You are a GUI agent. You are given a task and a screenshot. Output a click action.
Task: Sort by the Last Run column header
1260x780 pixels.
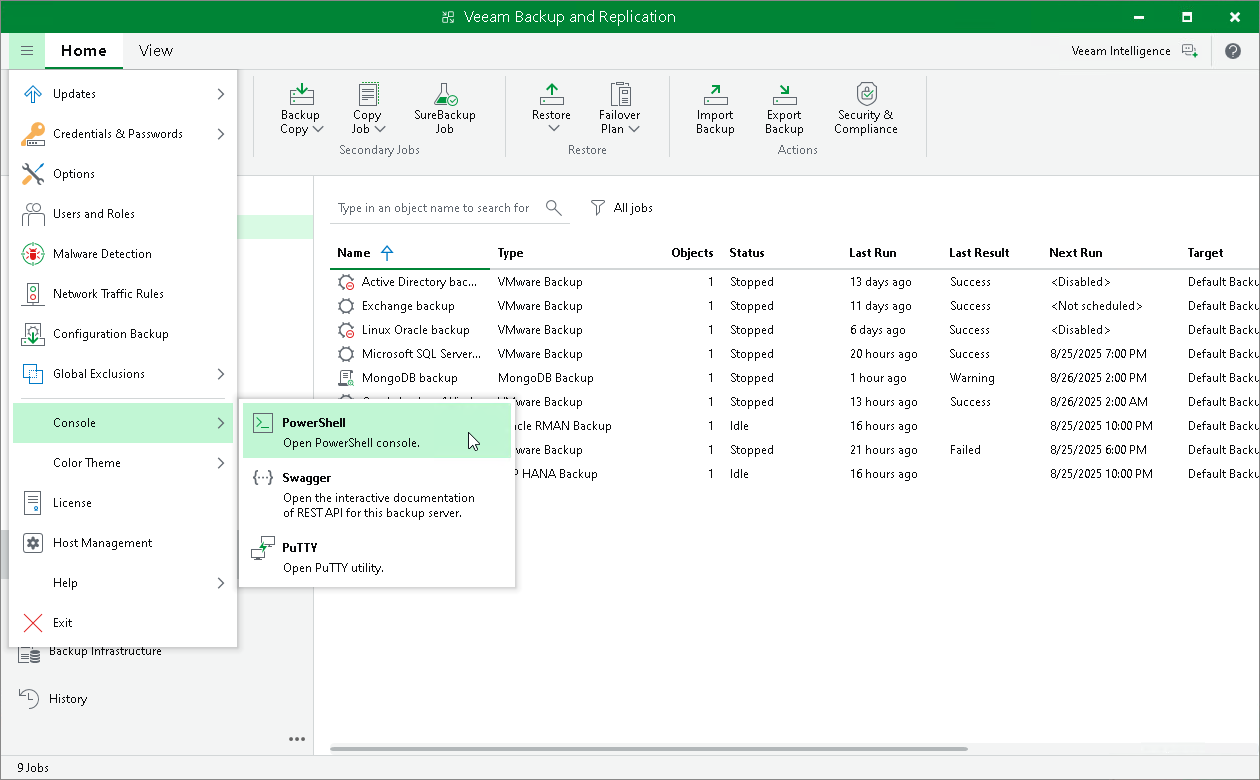click(873, 253)
